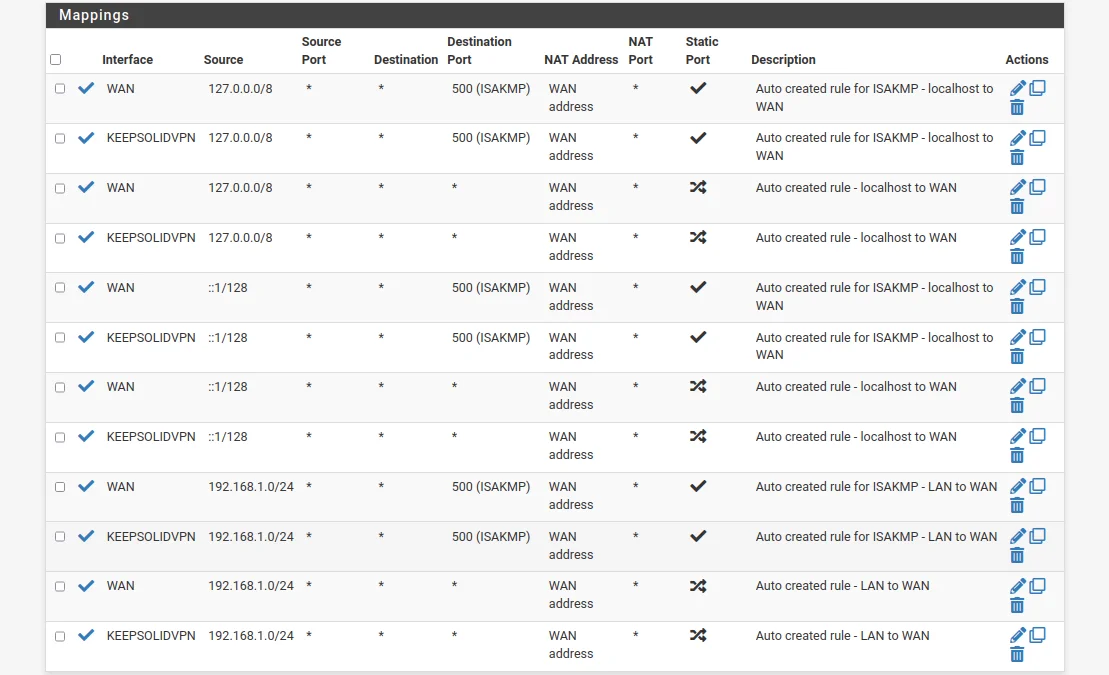1109x675 pixels.
Task: Copy the WAN ::1/128 non-ISAKMP localhost mapping
Action: [x=1038, y=386]
